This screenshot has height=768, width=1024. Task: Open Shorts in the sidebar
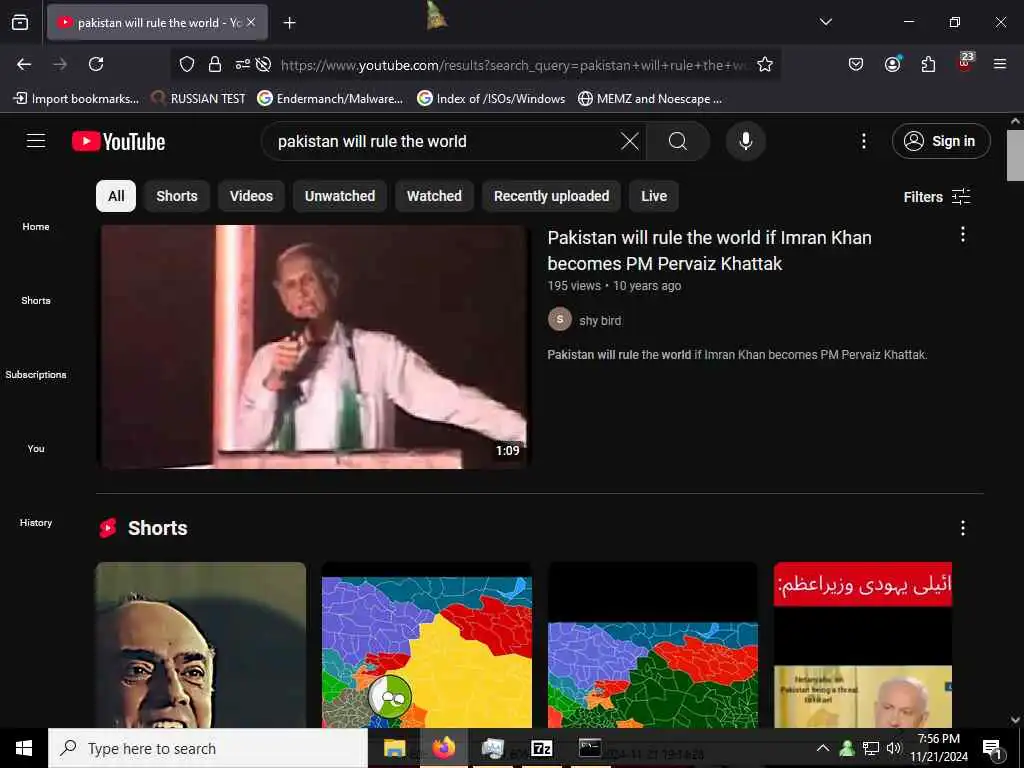point(36,300)
